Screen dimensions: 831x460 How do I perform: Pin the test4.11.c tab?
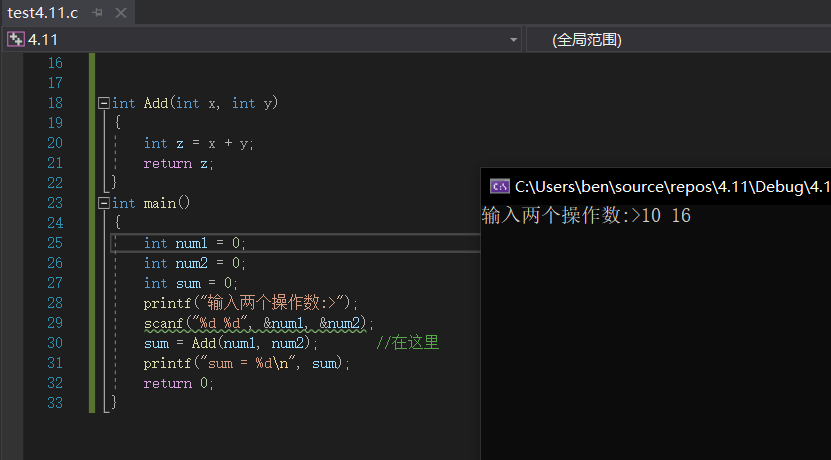click(x=97, y=13)
